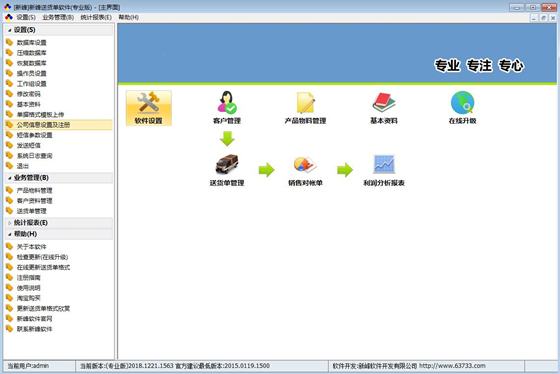The image size is (560, 374).
Task: Open the 软件设置 wrench icon
Action: 149,108
